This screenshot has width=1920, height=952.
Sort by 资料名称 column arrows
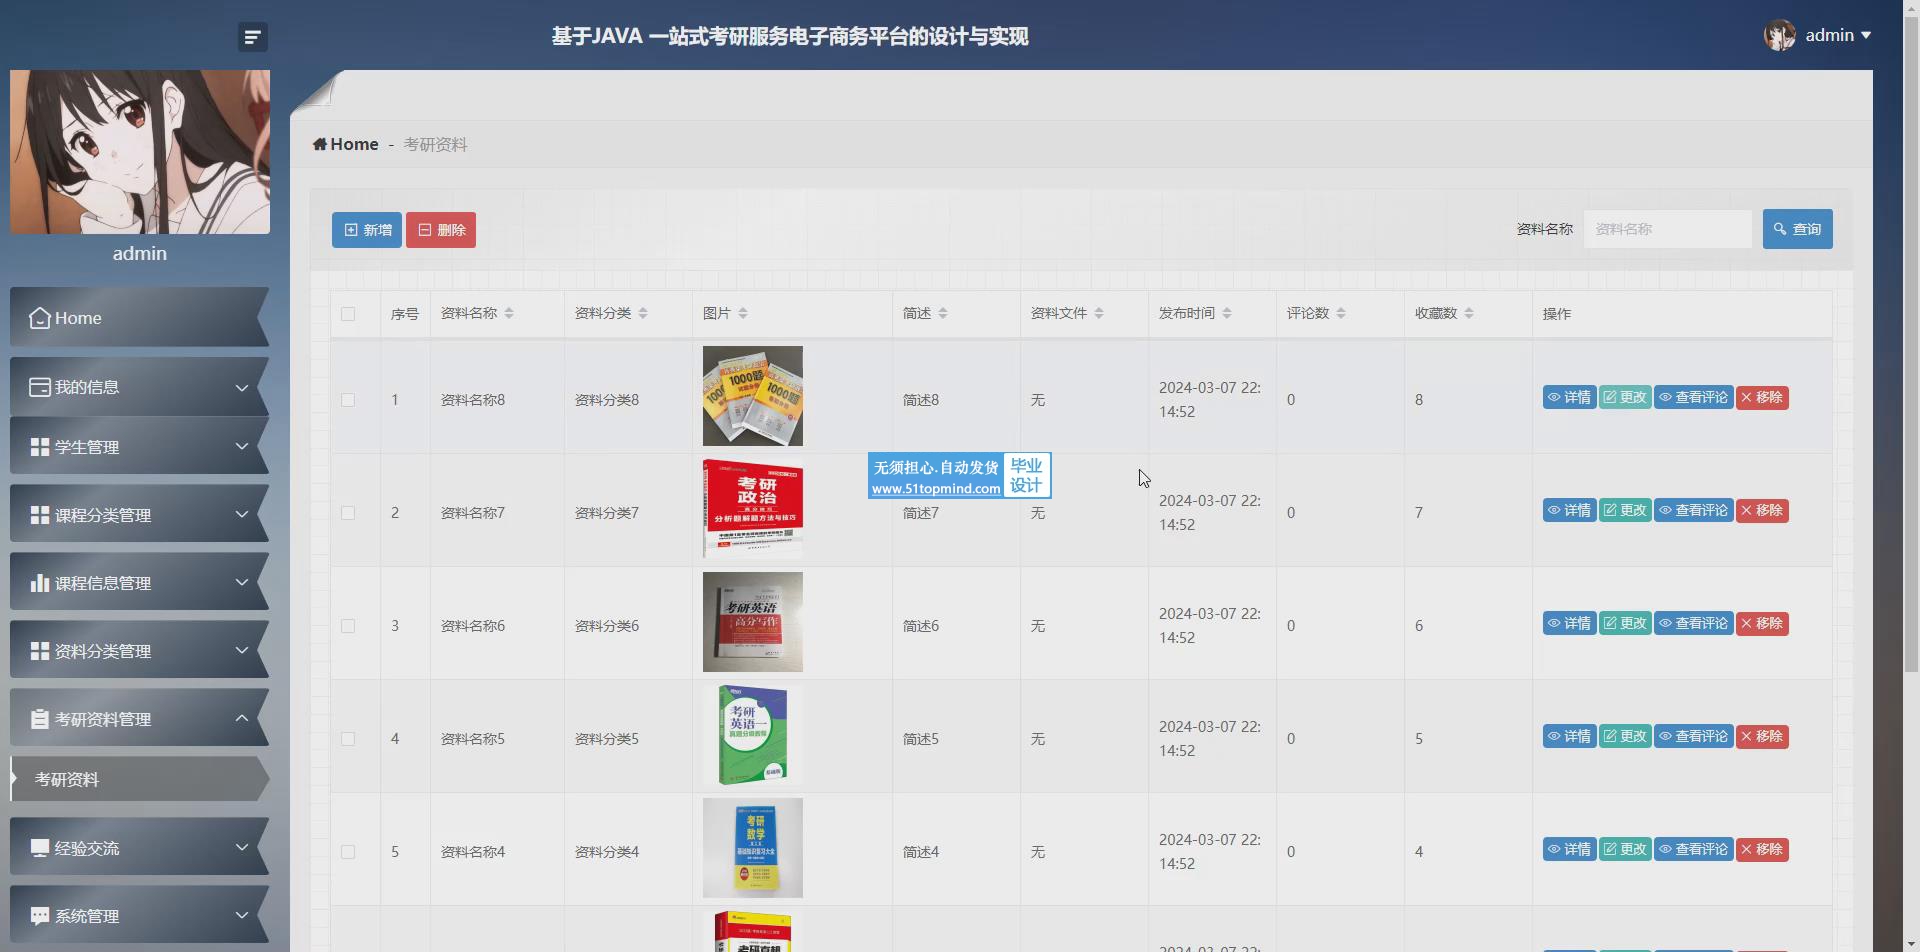pos(509,314)
